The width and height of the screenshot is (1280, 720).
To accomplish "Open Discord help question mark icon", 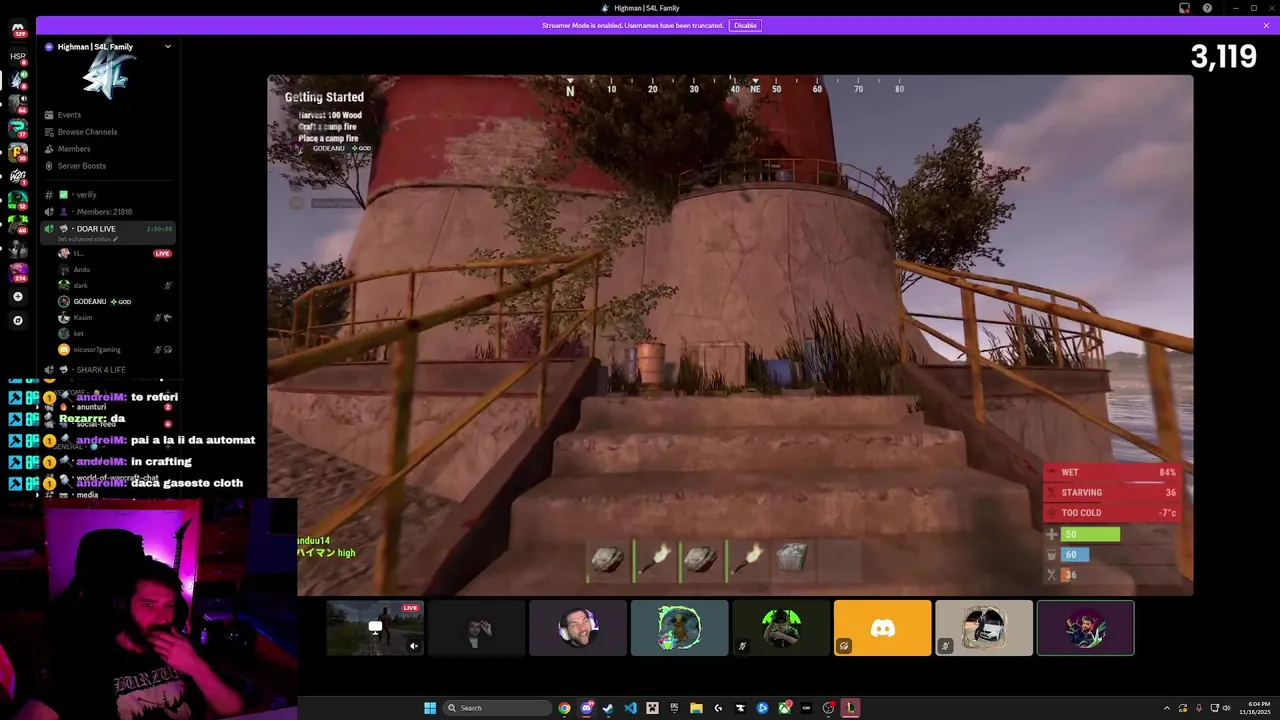I will coord(1207,8).
